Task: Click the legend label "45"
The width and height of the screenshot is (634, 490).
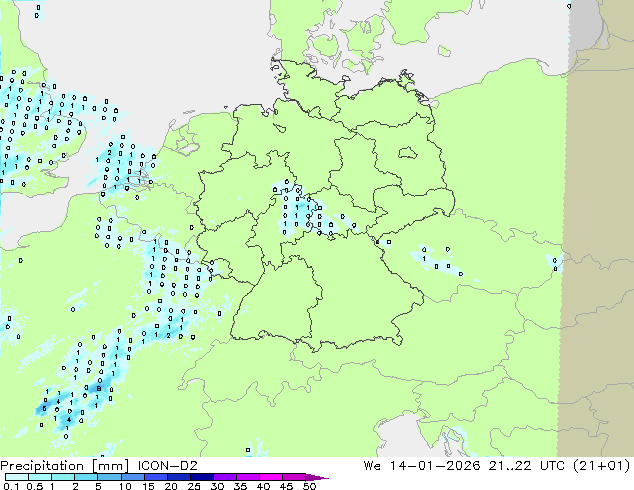Action: point(286,486)
